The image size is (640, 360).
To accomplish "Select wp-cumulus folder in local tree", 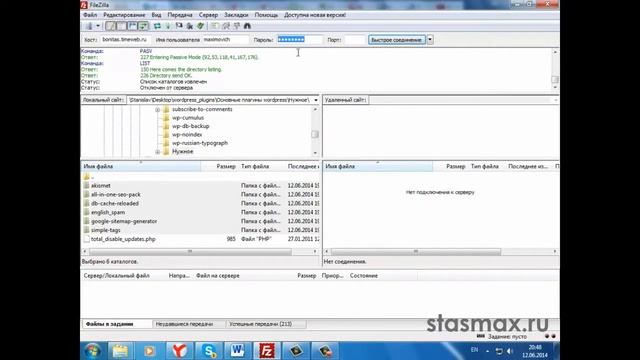I will tap(188, 118).
